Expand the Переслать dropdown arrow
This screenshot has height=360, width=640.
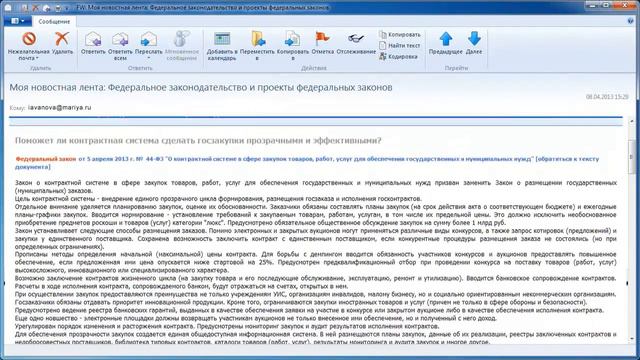[149, 58]
